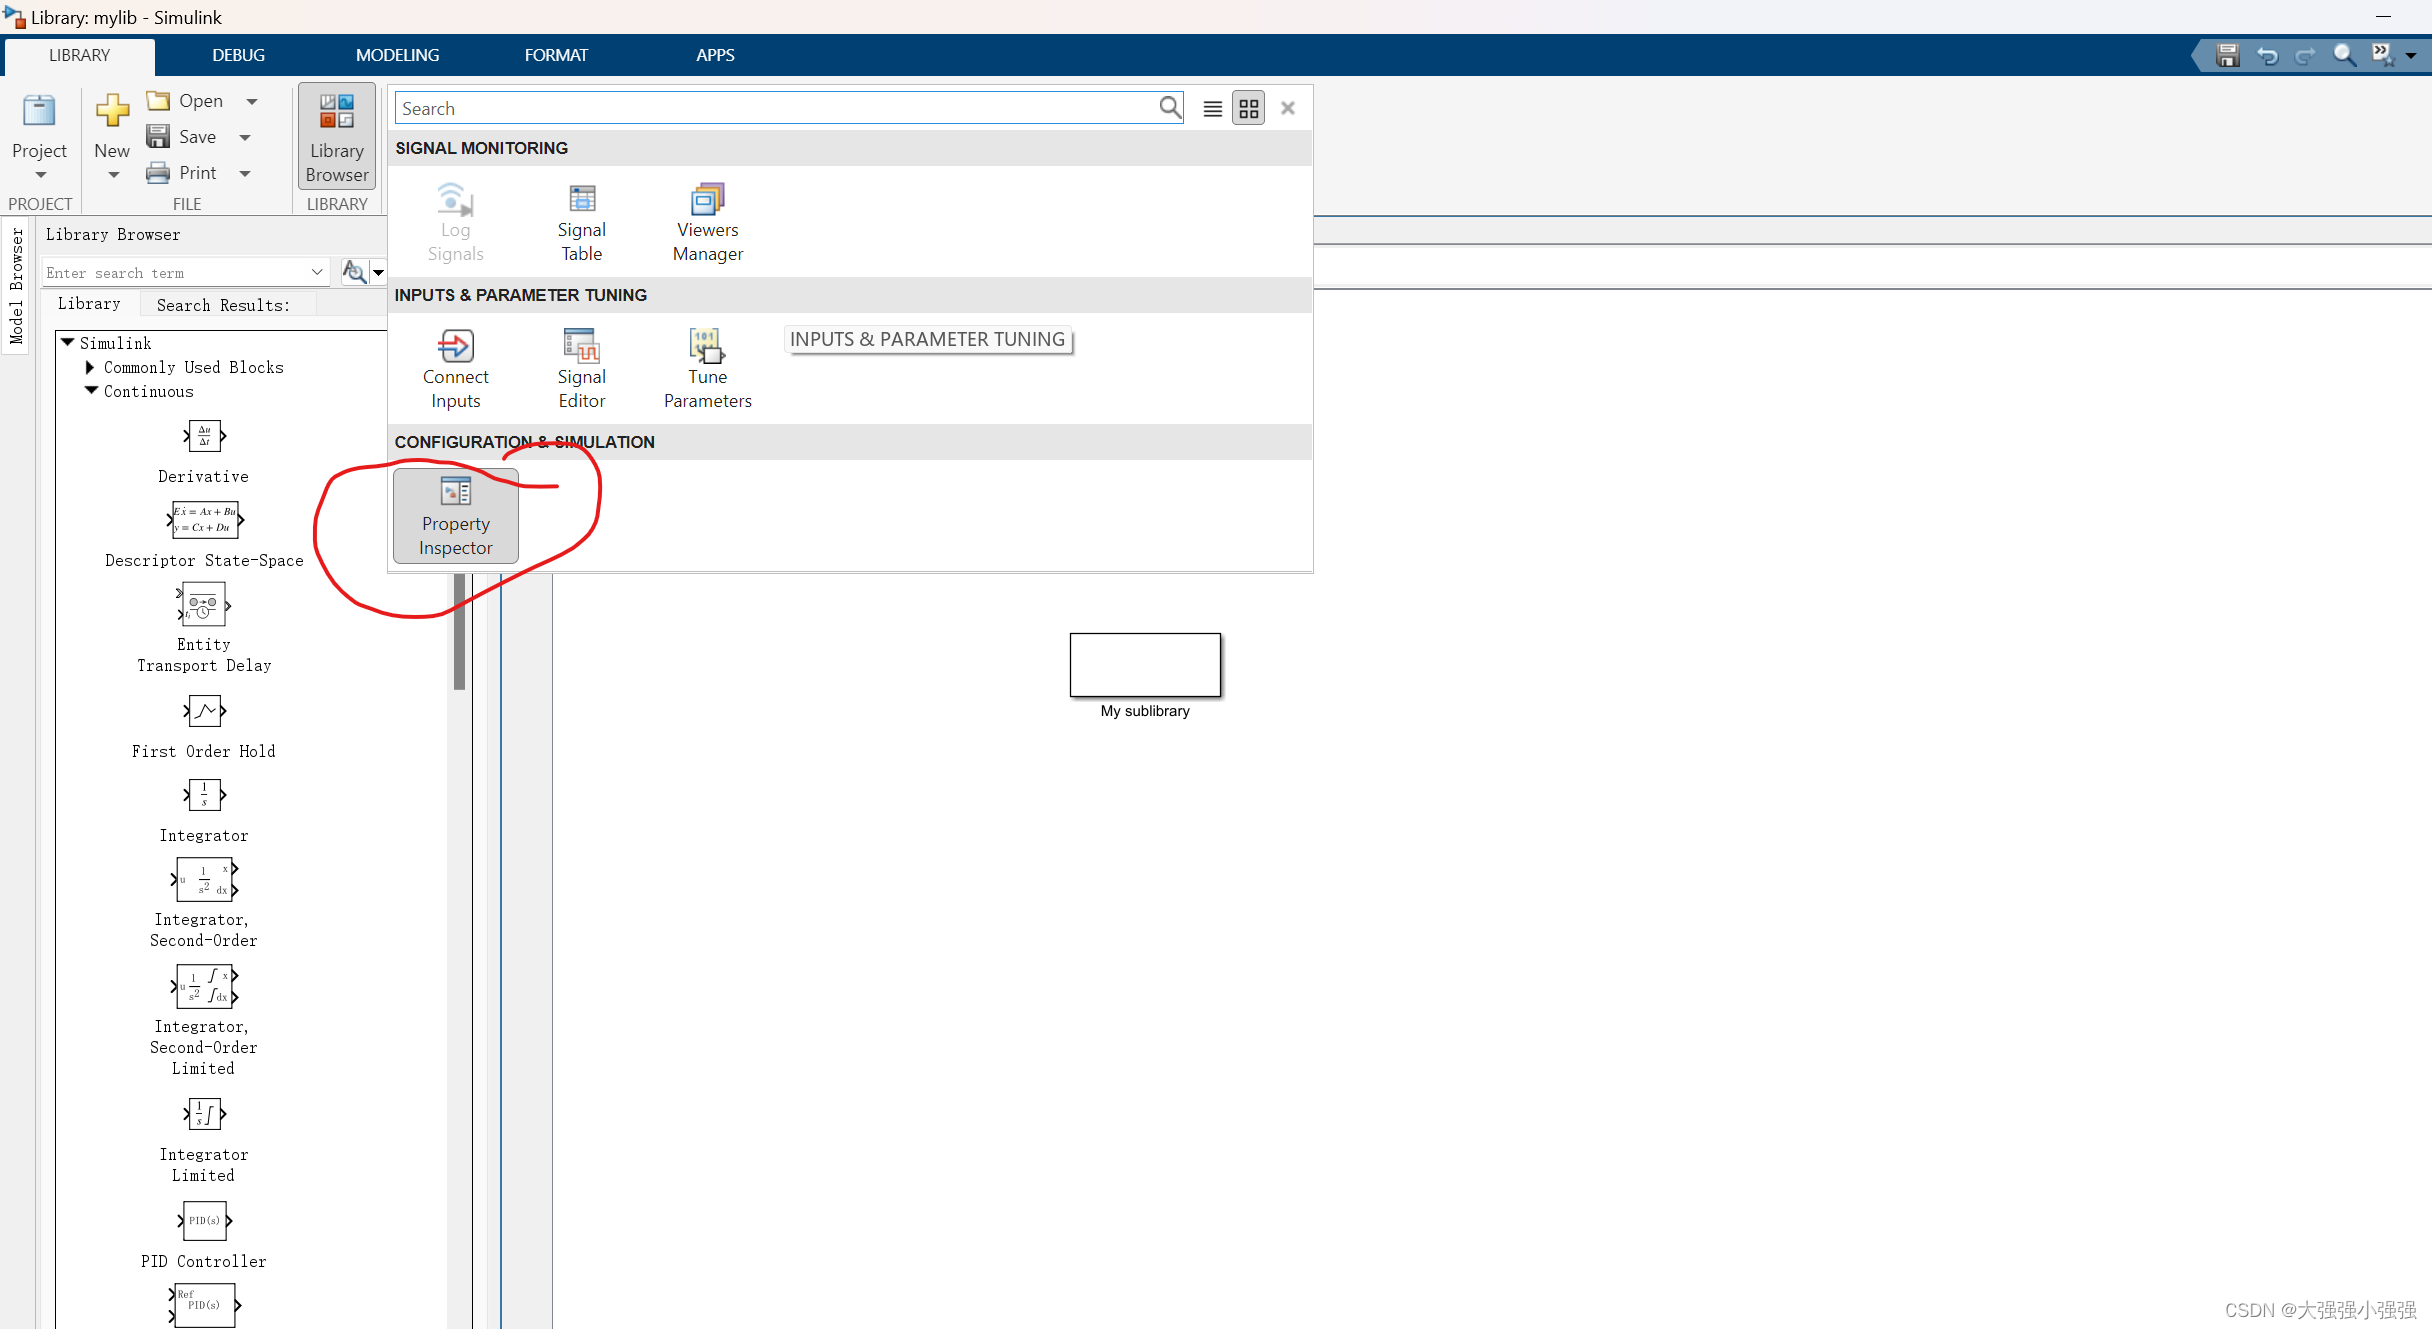Expand Commonly Used Blocks folder

click(x=90, y=367)
